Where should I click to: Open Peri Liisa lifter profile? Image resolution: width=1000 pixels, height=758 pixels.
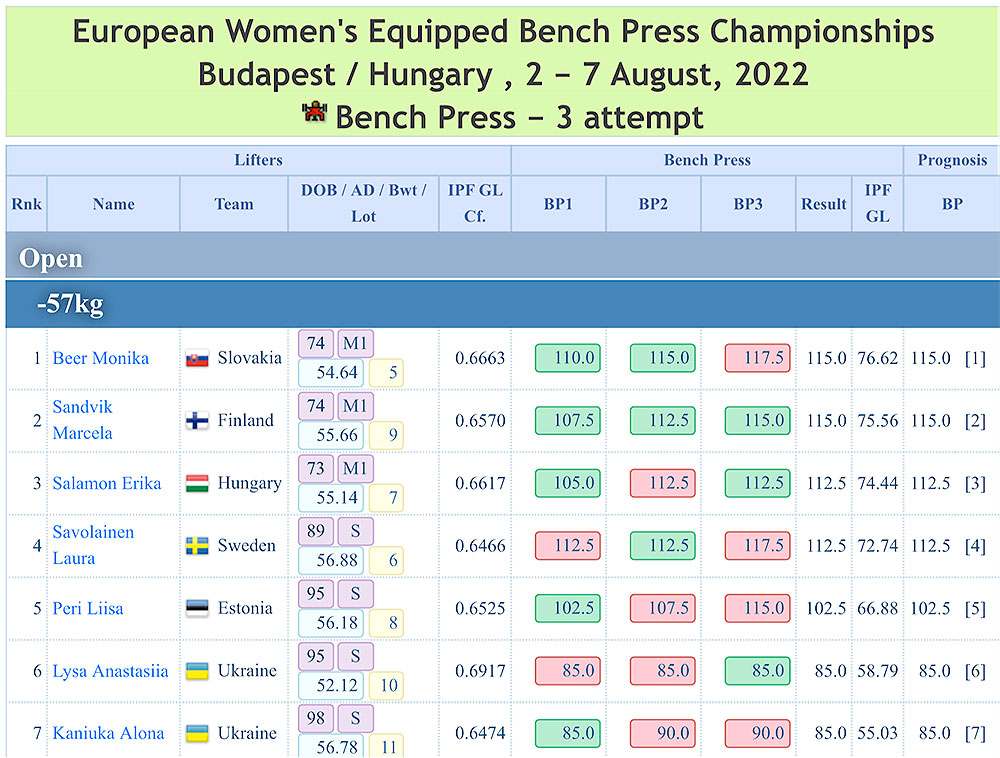(x=88, y=608)
